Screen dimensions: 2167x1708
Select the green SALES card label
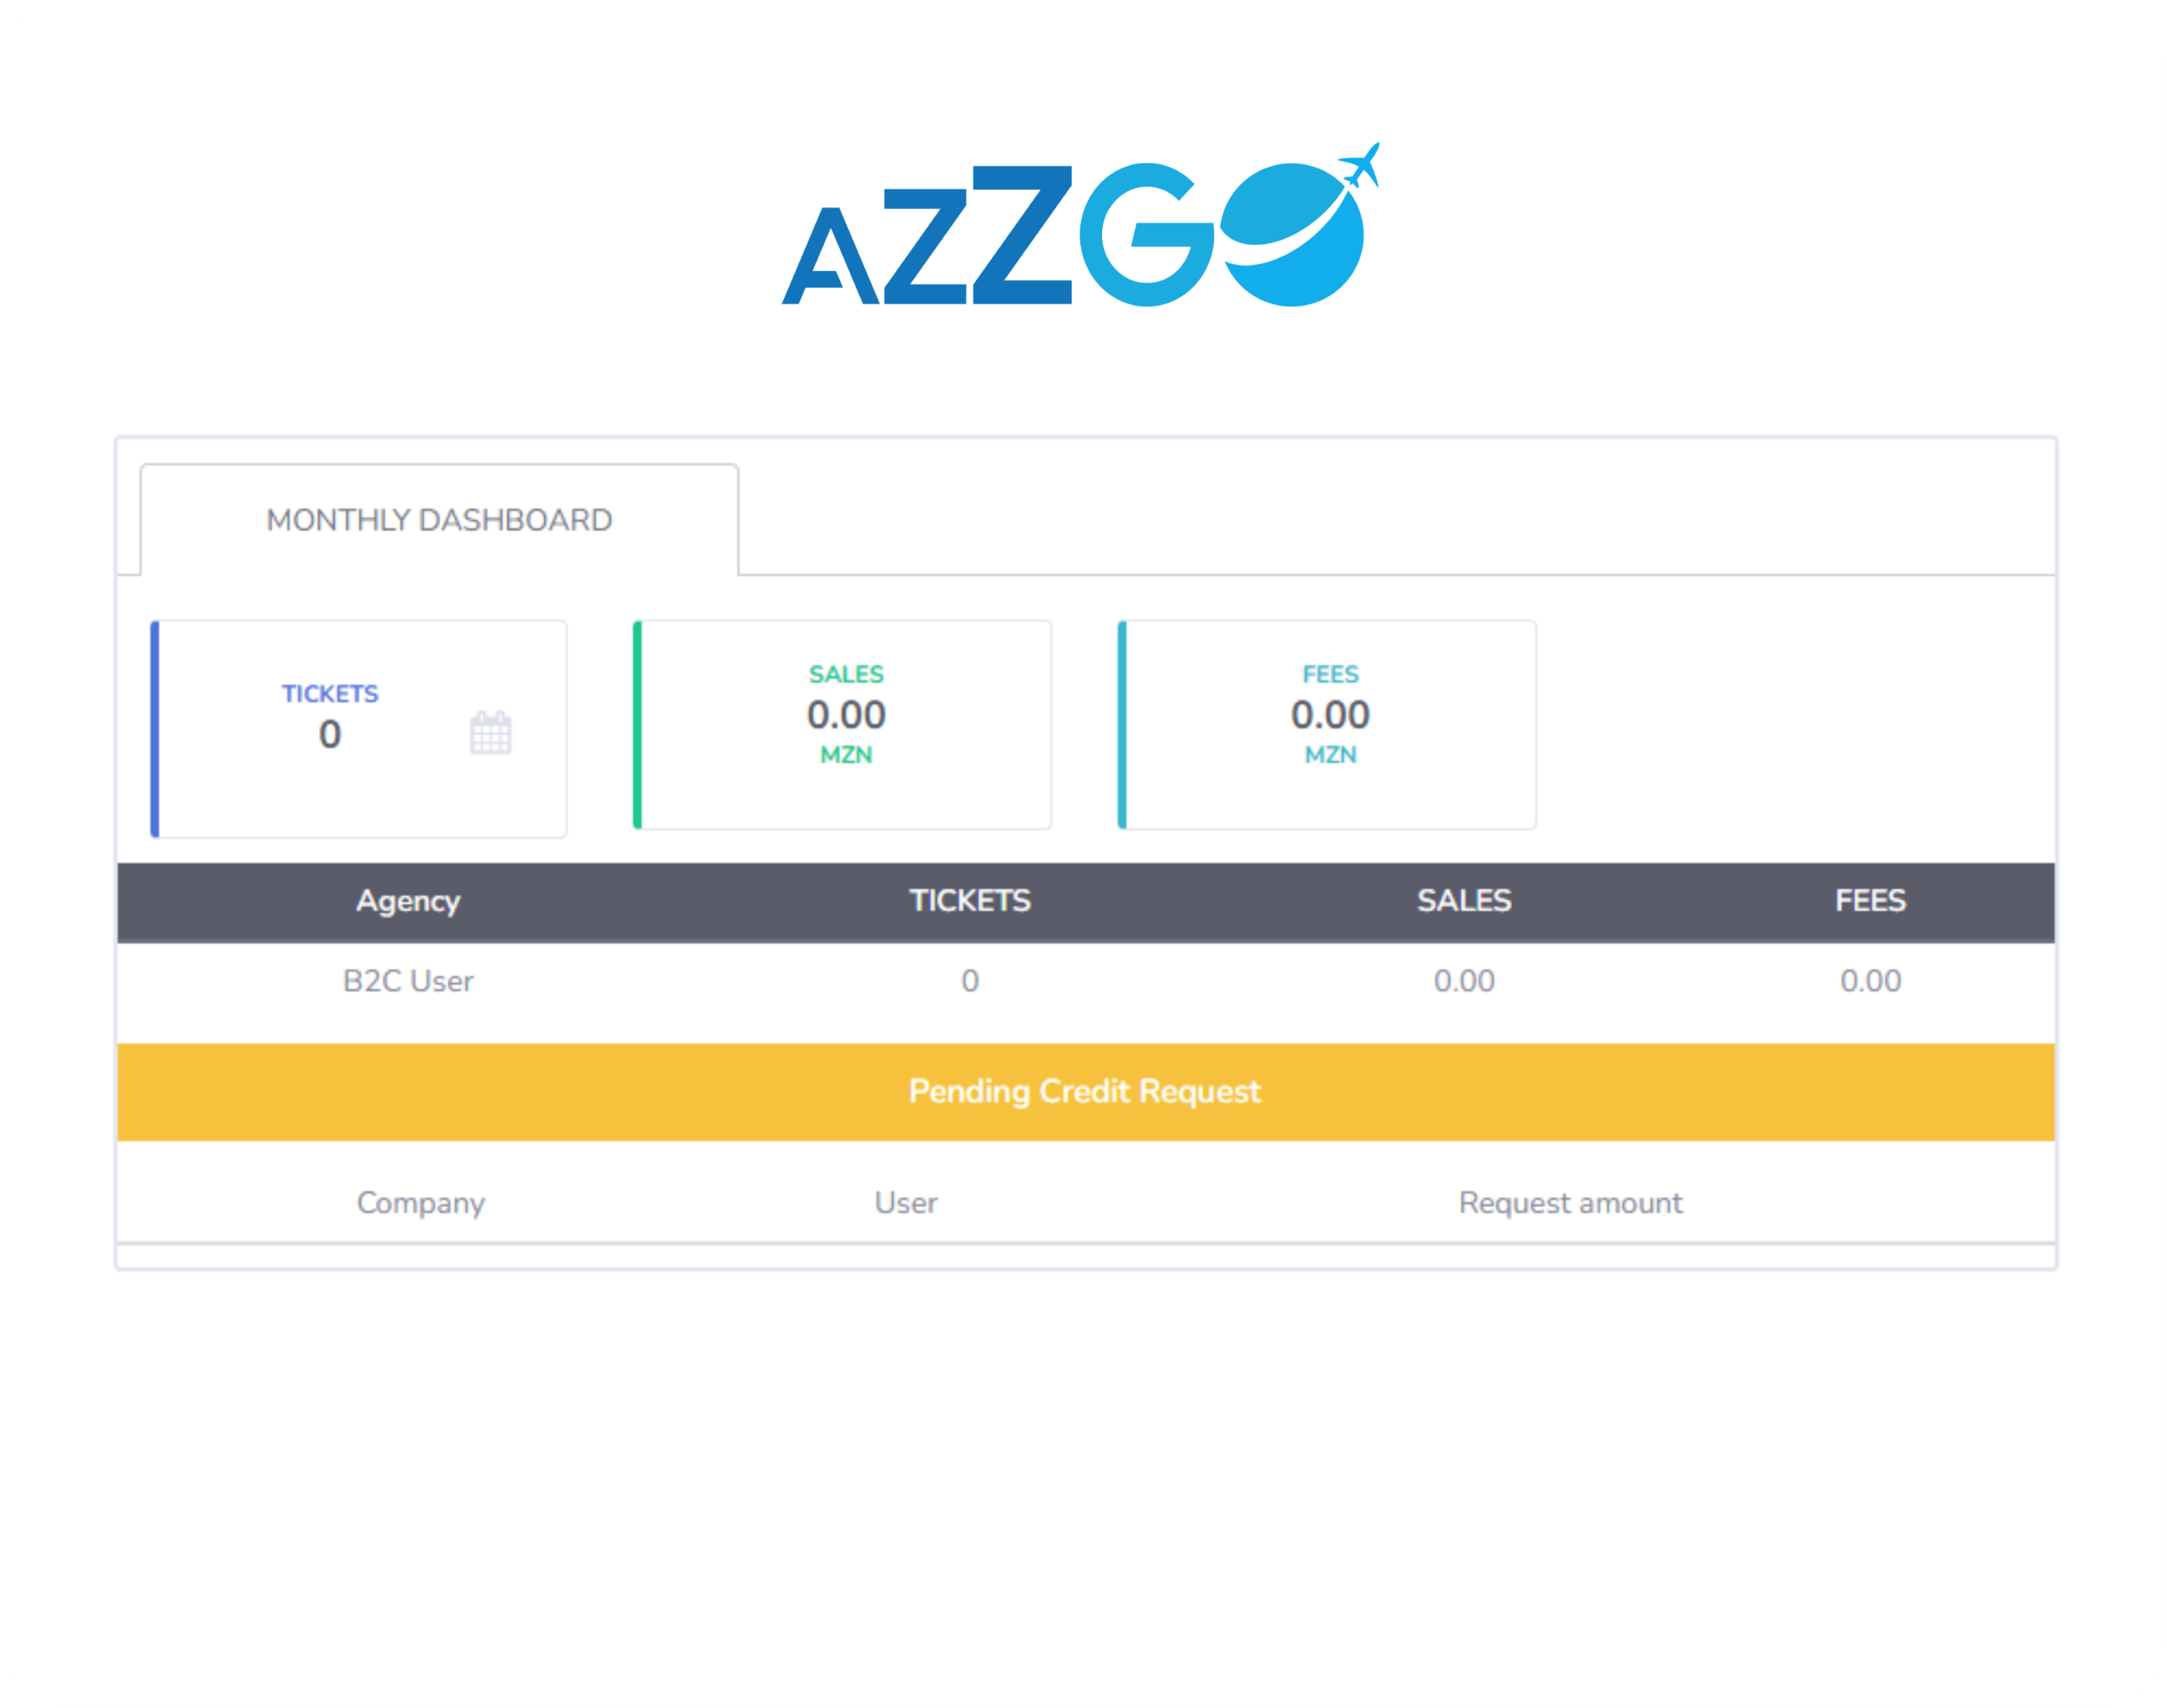pos(846,674)
